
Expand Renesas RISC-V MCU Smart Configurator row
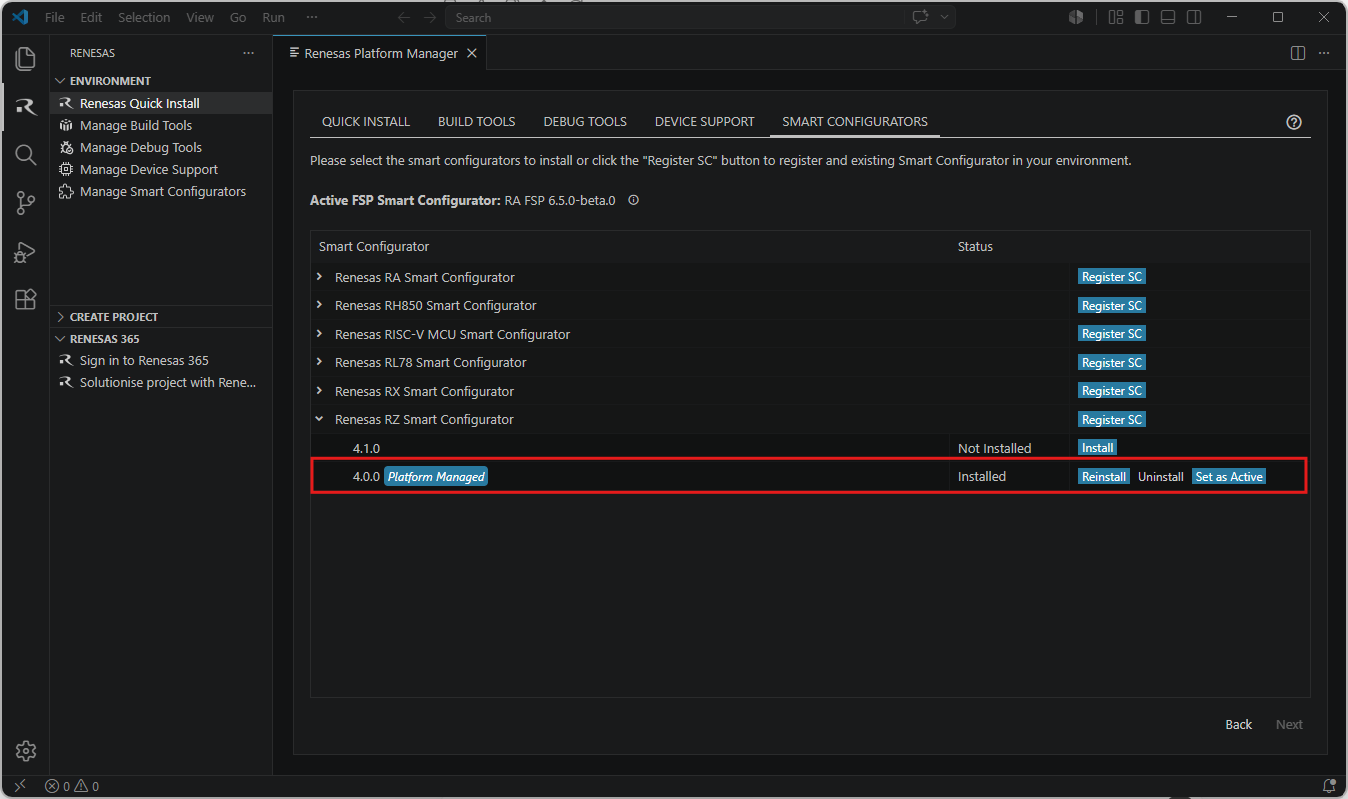click(319, 334)
